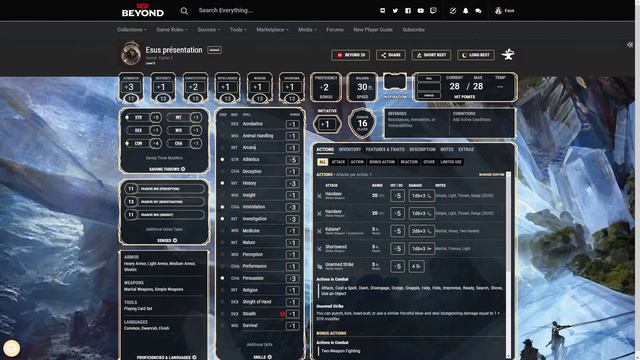Open the Twitter social link icon

[395, 11]
